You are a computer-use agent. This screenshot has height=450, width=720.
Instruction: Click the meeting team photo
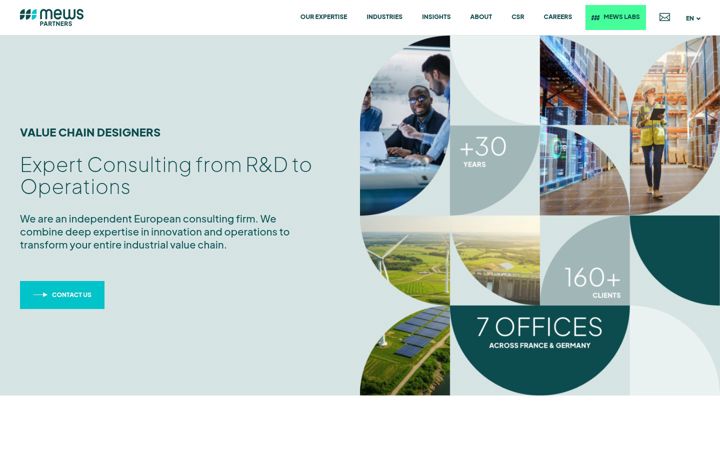click(405, 125)
